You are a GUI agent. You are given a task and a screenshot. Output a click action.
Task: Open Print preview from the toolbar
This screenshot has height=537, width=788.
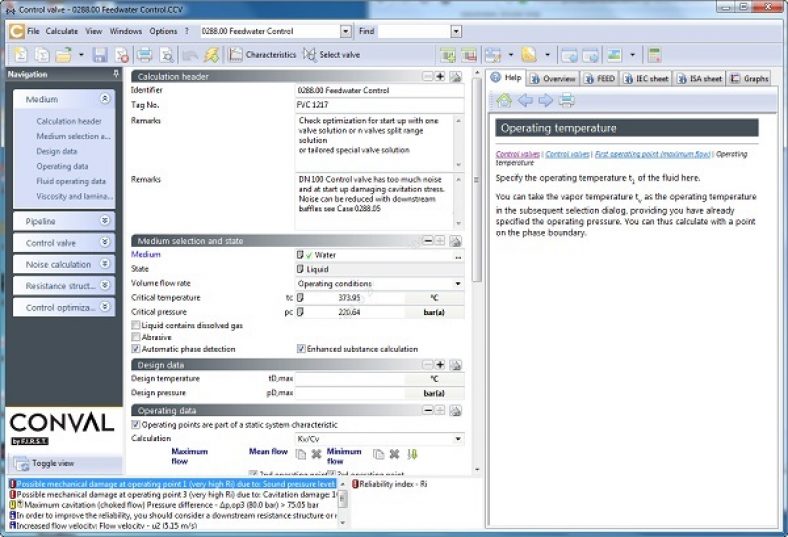click(166, 55)
